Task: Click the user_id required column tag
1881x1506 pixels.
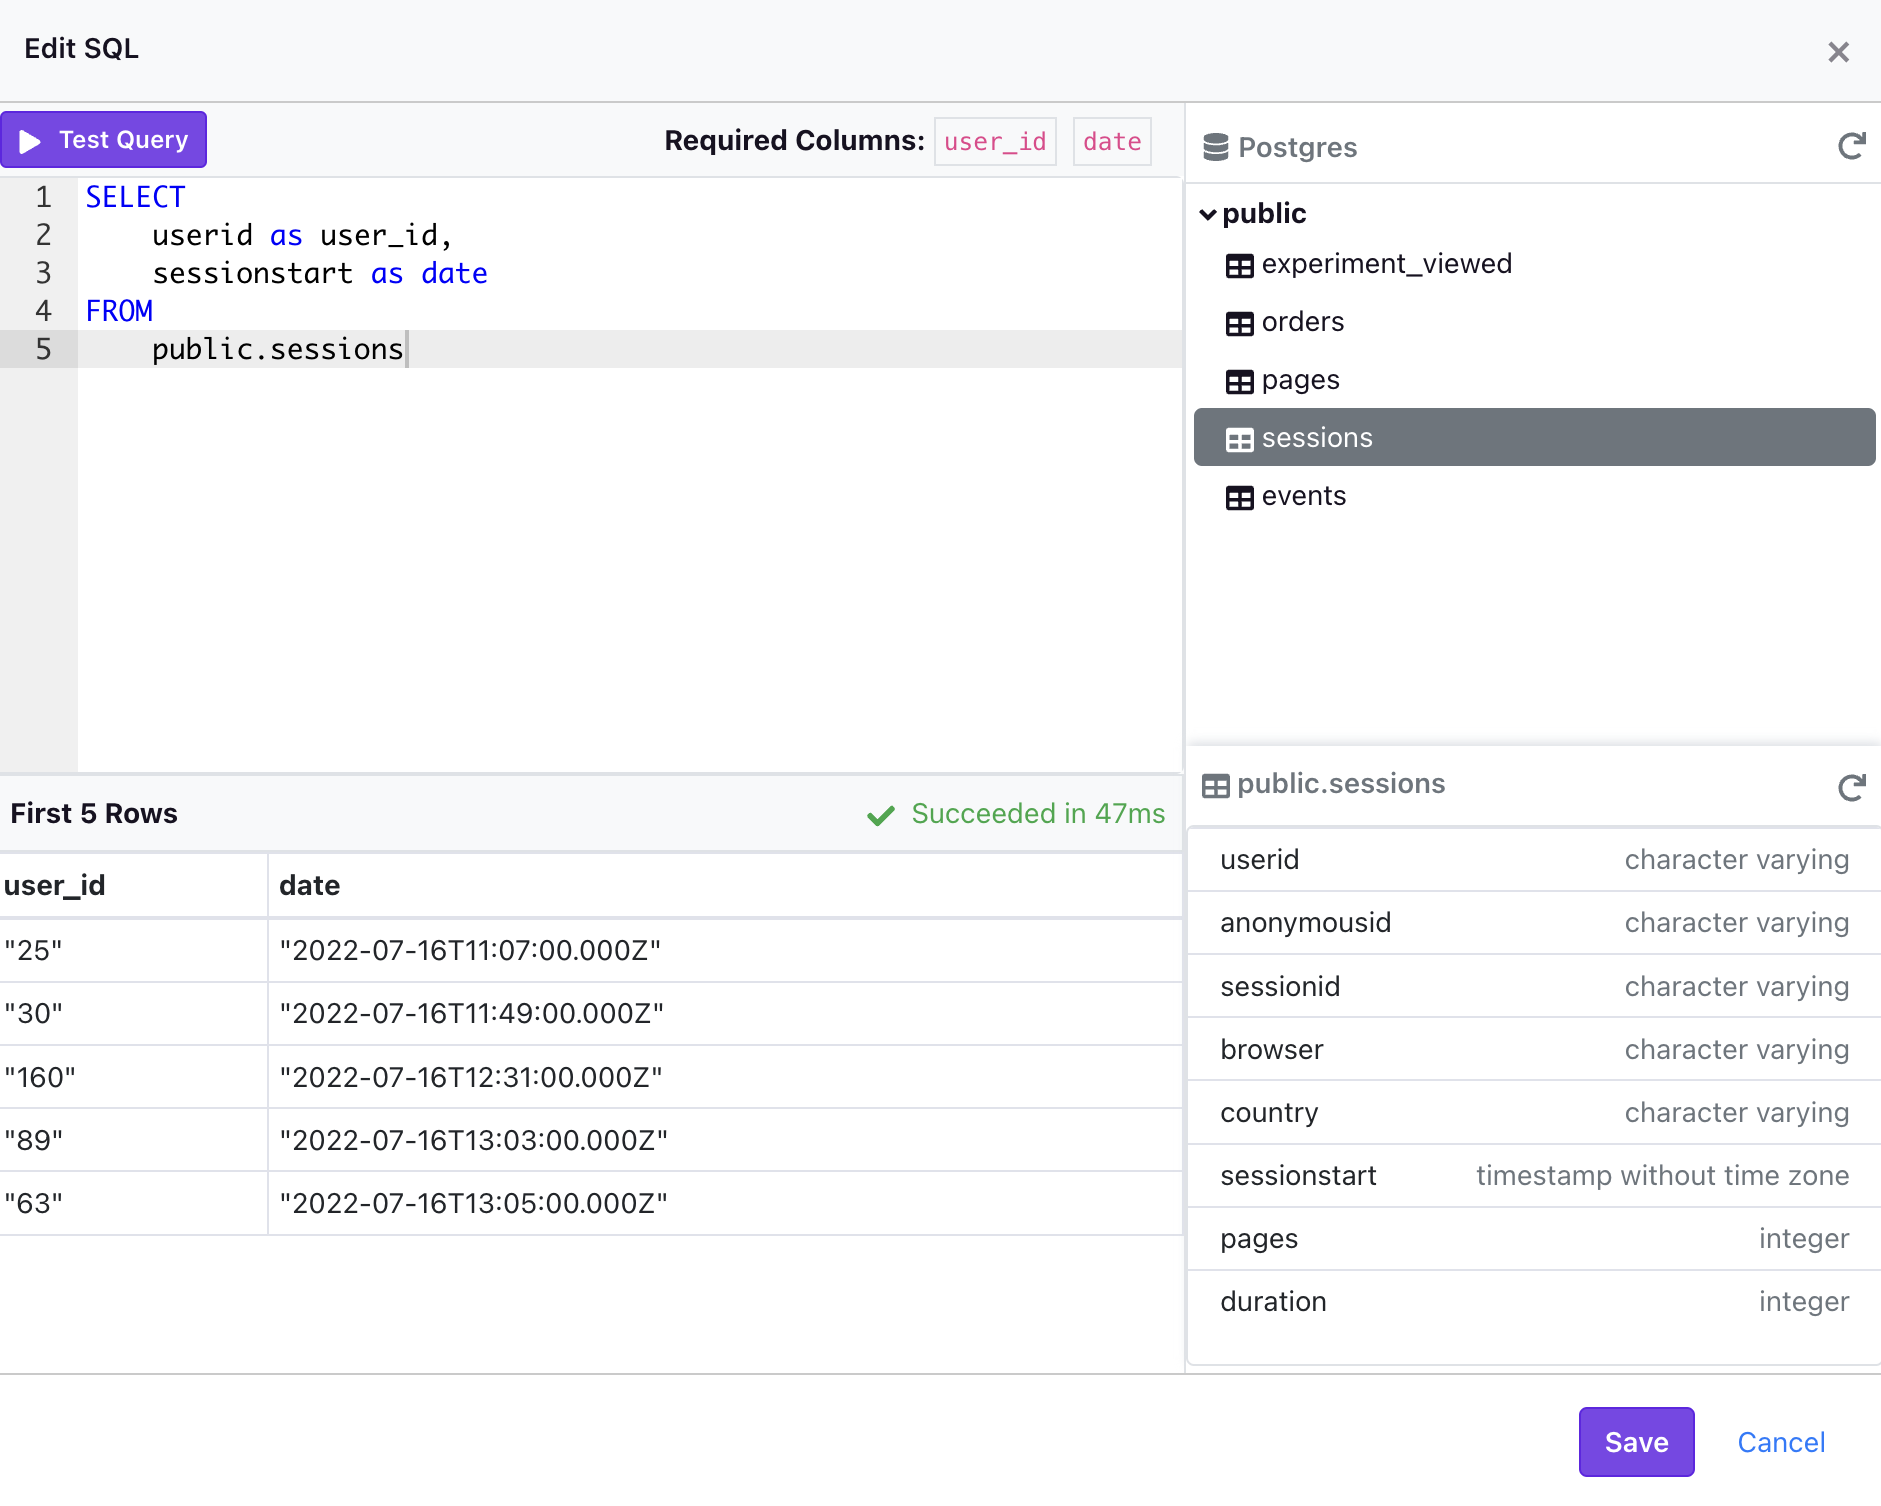Action: [x=995, y=142]
